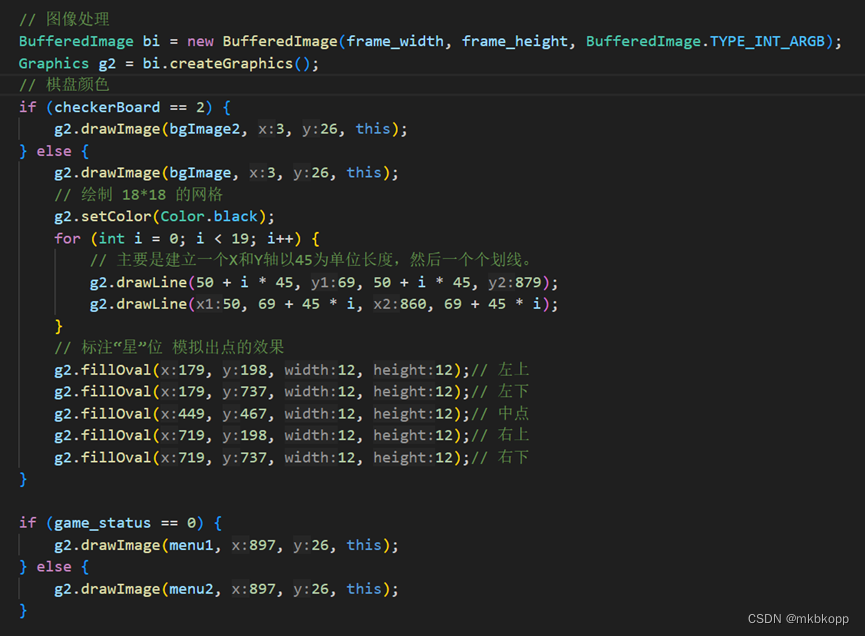Screen dimensions: 865x636
Task: Click fillOval line with comment 右下
Action: [x=291, y=457]
